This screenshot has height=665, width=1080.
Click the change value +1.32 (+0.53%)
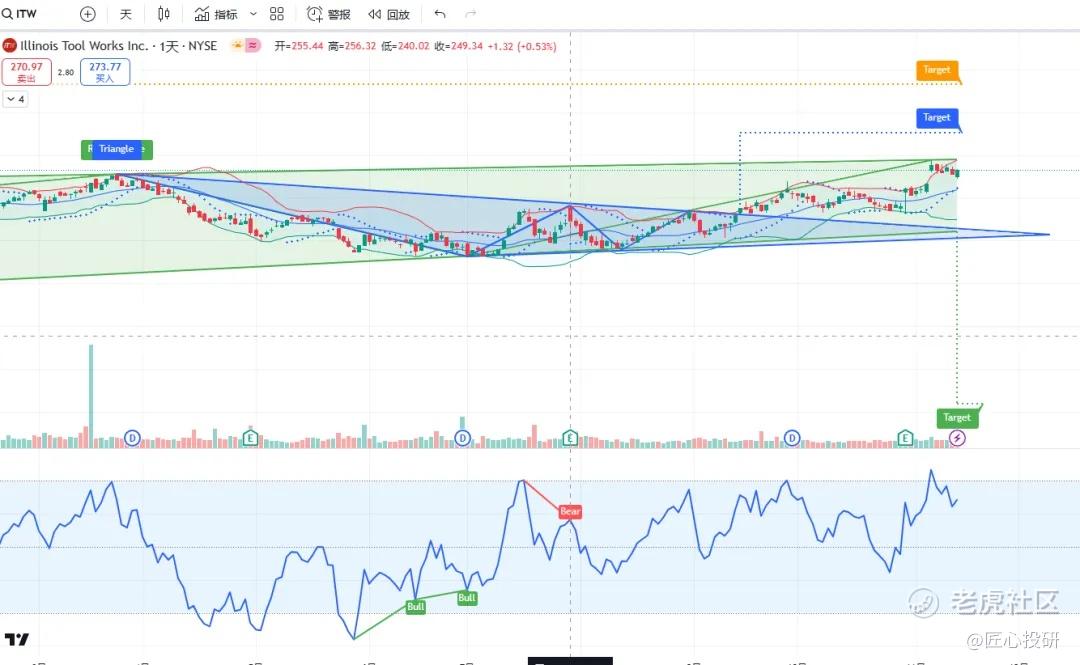[x=522, y=46]
